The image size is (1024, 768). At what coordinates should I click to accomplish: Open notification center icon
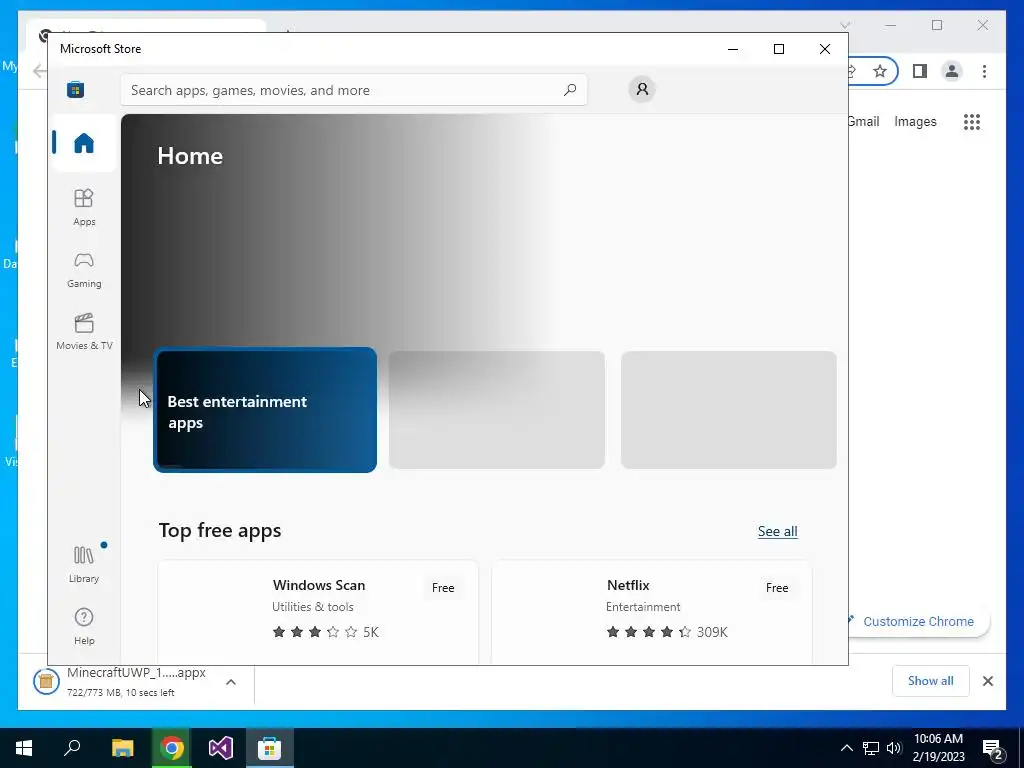993,749
